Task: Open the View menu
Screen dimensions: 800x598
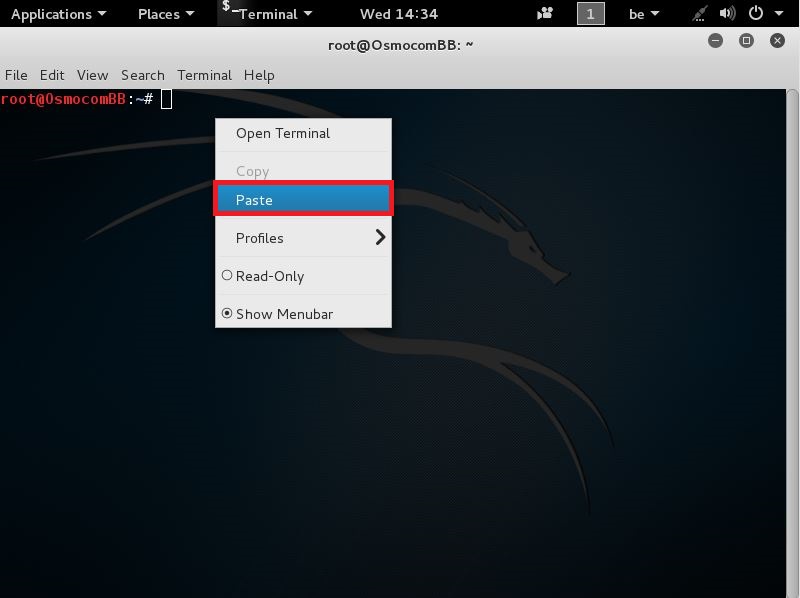Action: (92, 76)
